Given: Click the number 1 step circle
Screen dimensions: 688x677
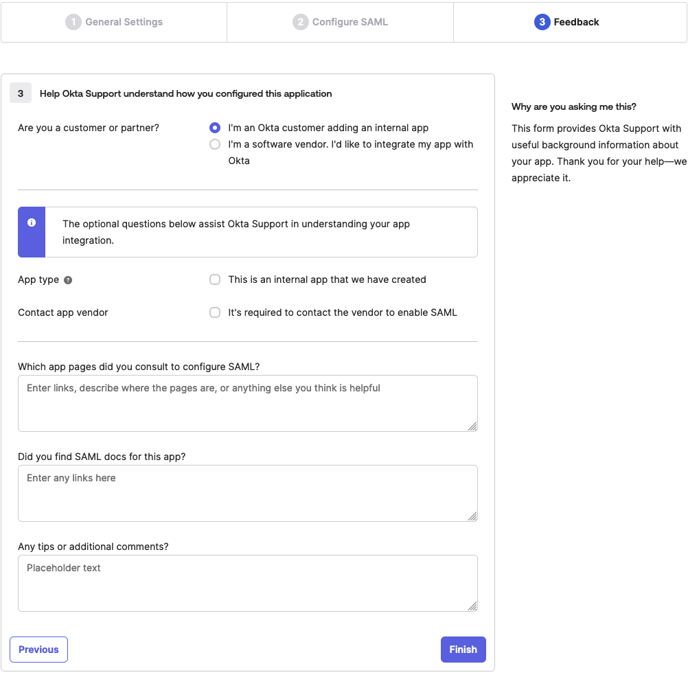Looking at the screenshot, I should point(73,22).
